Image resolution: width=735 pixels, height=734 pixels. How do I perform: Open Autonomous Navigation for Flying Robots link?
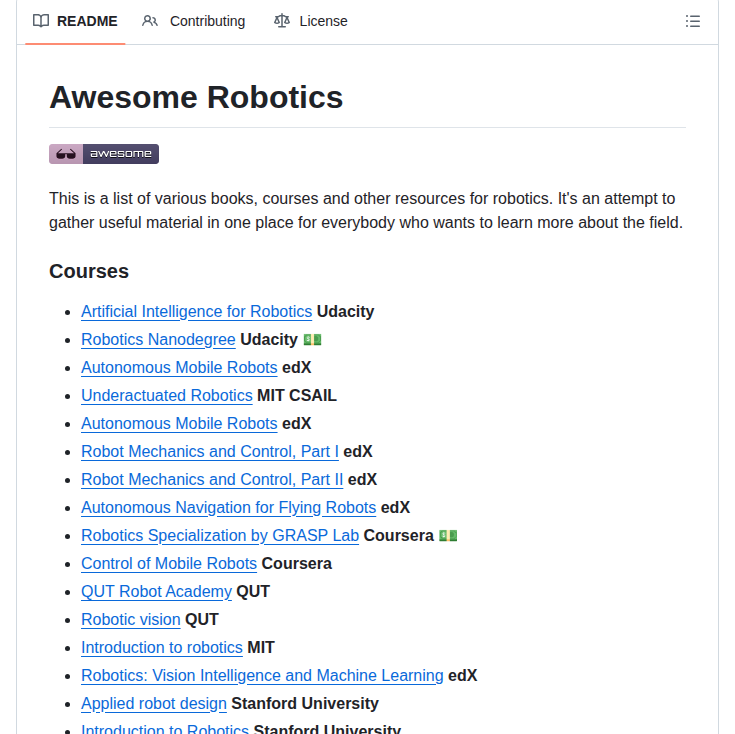click(228, 507)
